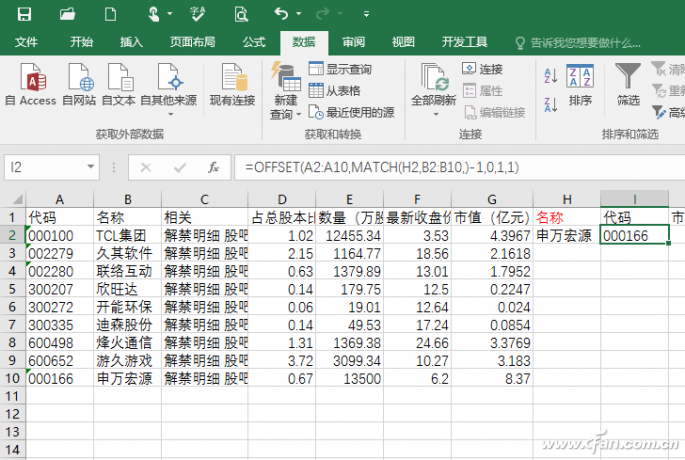685x460 pixels.
Task: Click cell with 欣旺达
Action: (127, 289)
